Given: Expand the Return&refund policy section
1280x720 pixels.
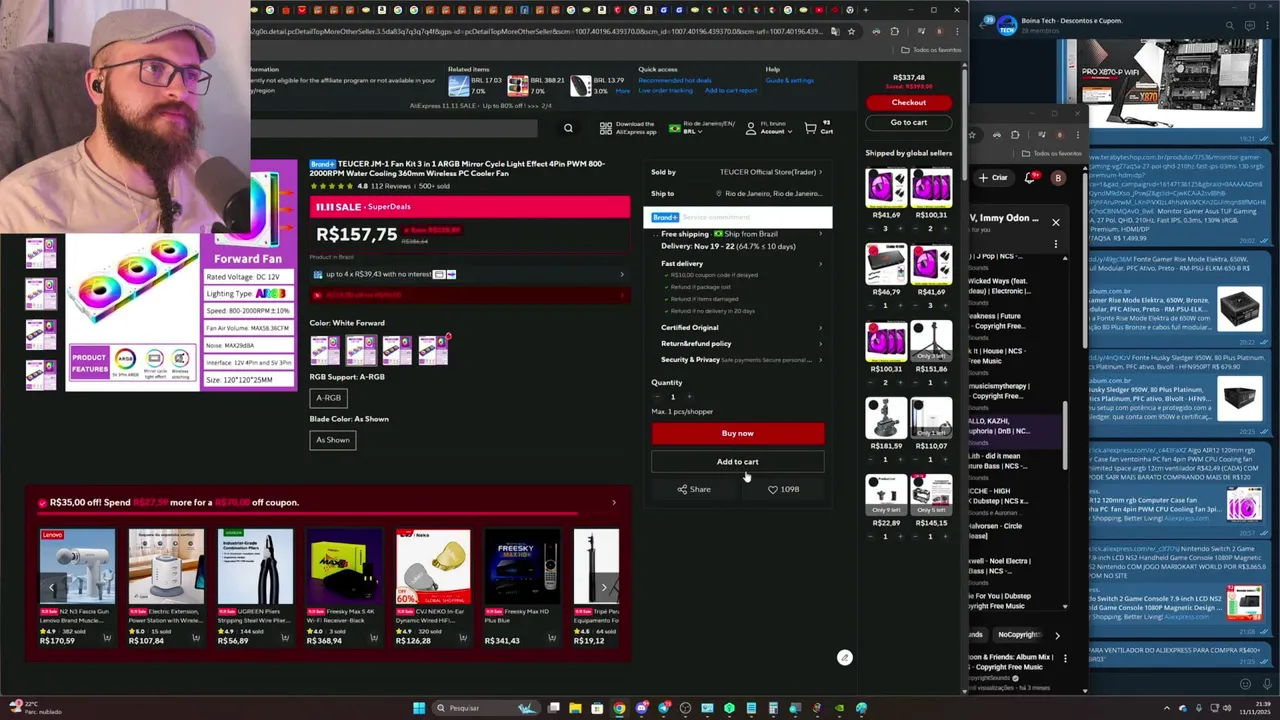Looking at the screenshot, I should [x=741, y=343].
